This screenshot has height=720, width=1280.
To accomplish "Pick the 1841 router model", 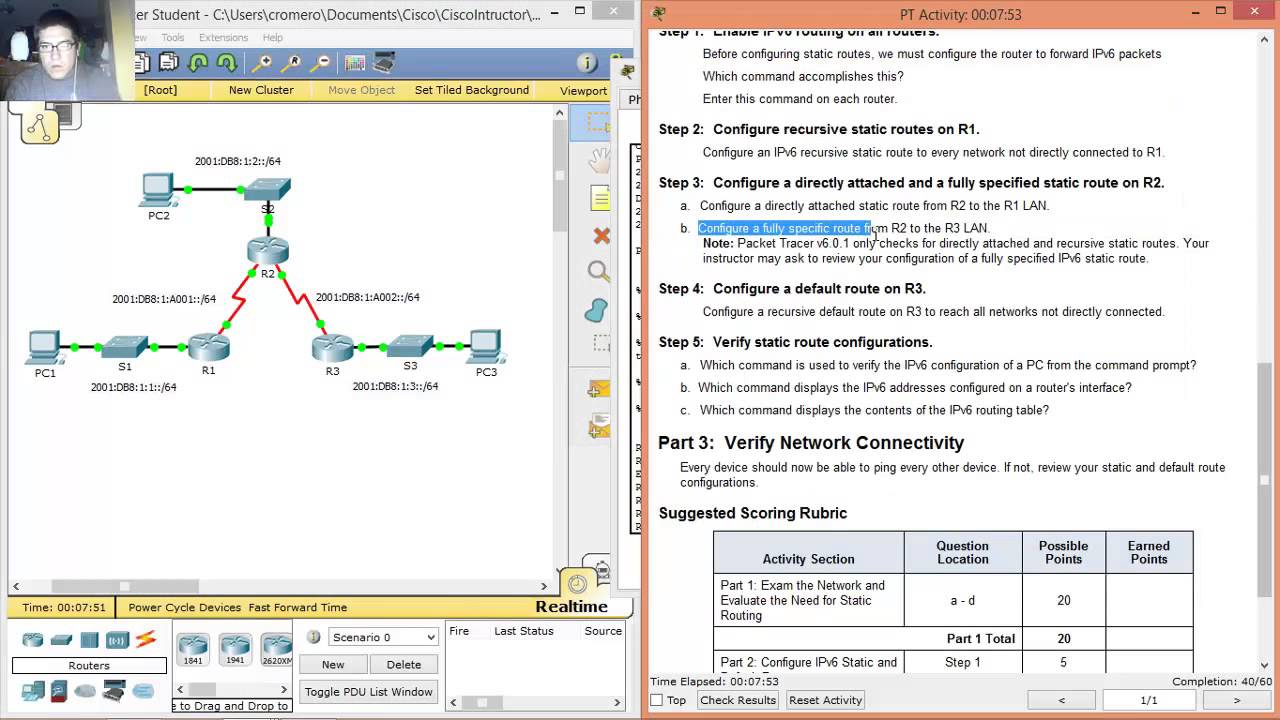I will click(x=192, y=649).
